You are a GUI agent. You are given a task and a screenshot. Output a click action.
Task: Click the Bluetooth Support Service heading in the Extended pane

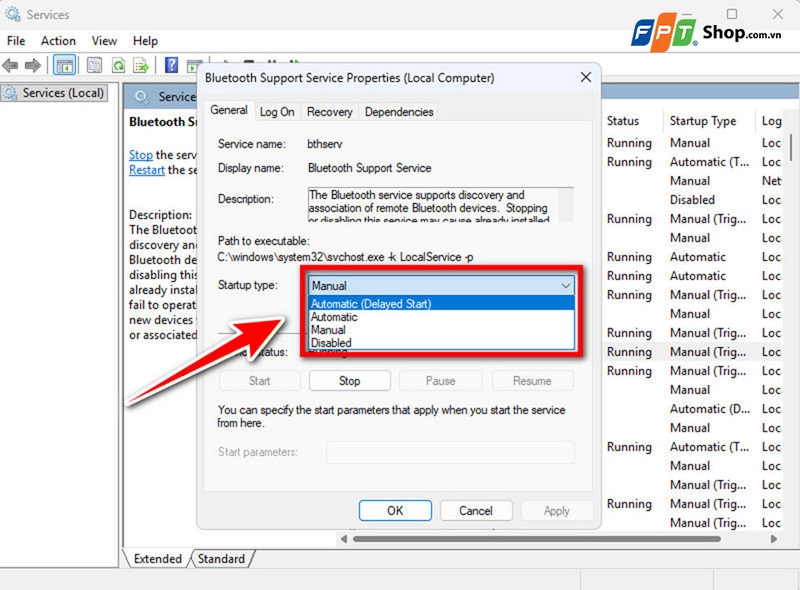click(x=162, y=121)
